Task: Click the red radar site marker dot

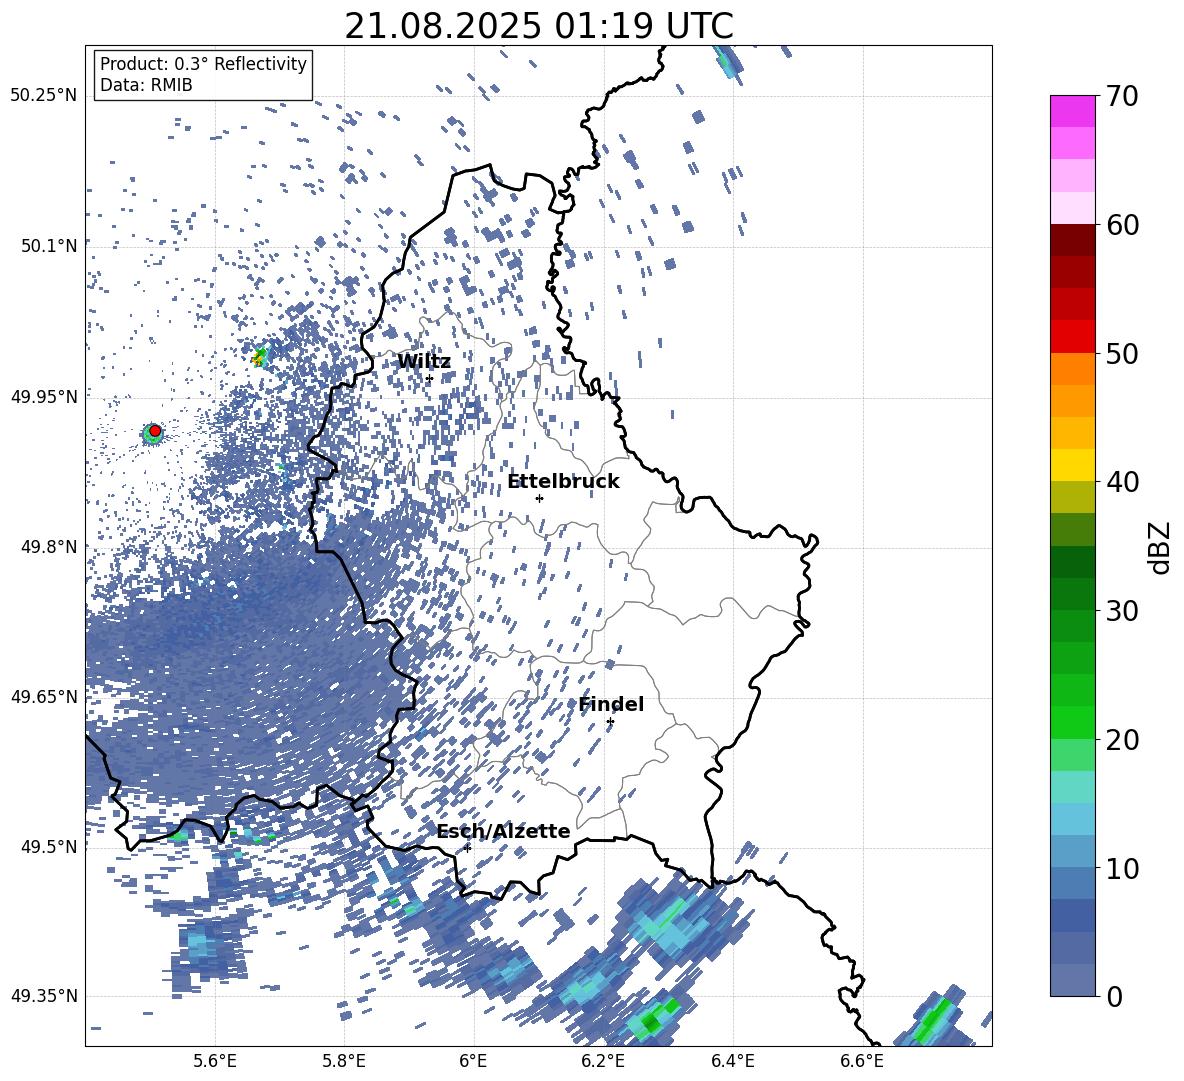Action: click(x=155, y=430)
